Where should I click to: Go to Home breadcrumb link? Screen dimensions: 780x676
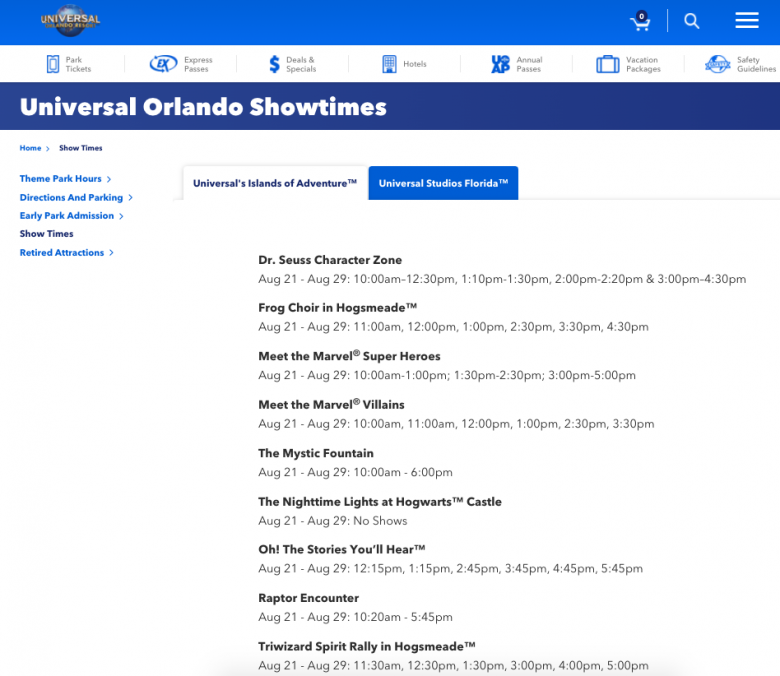tap(30, 148)
